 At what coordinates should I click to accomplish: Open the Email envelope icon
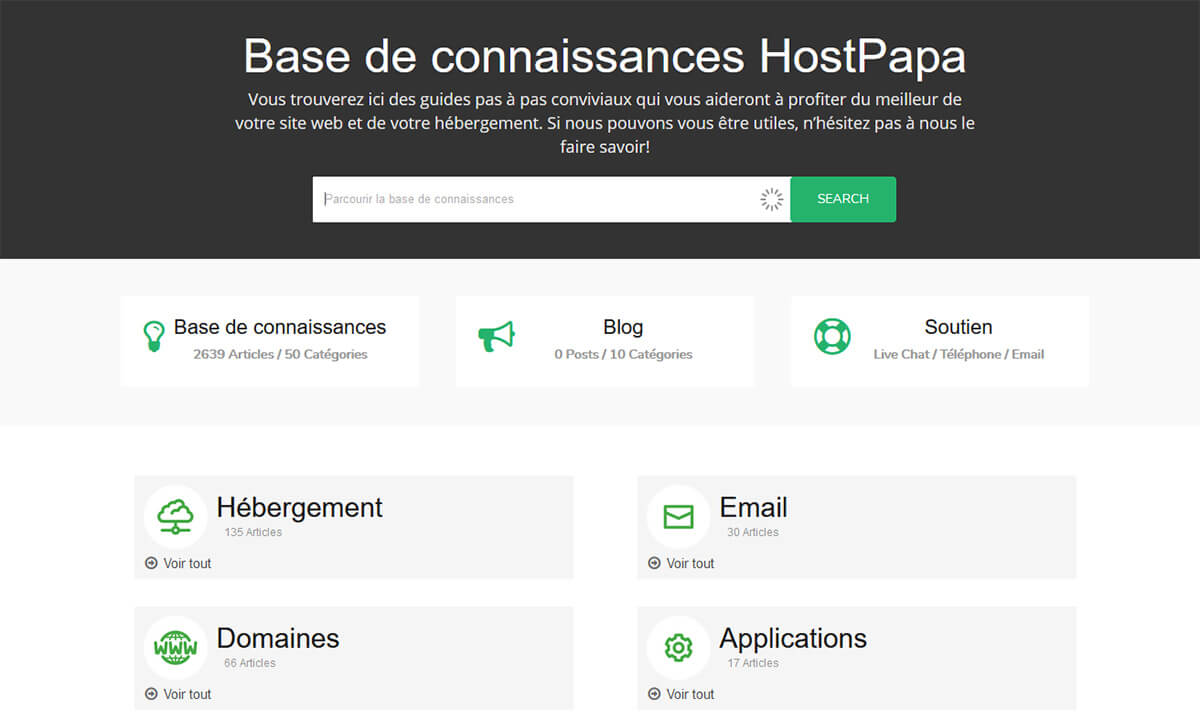pos(678,516)
